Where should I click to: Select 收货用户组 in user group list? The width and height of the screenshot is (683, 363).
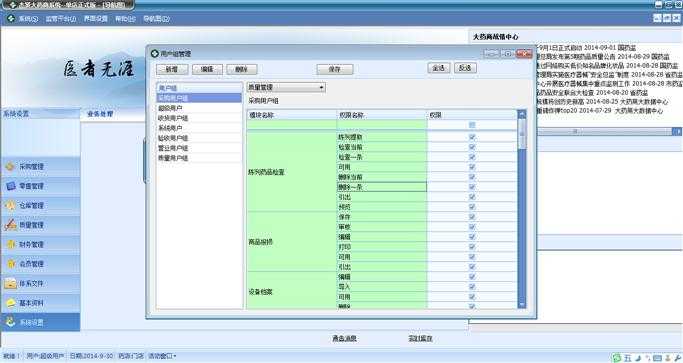[199, 118]
